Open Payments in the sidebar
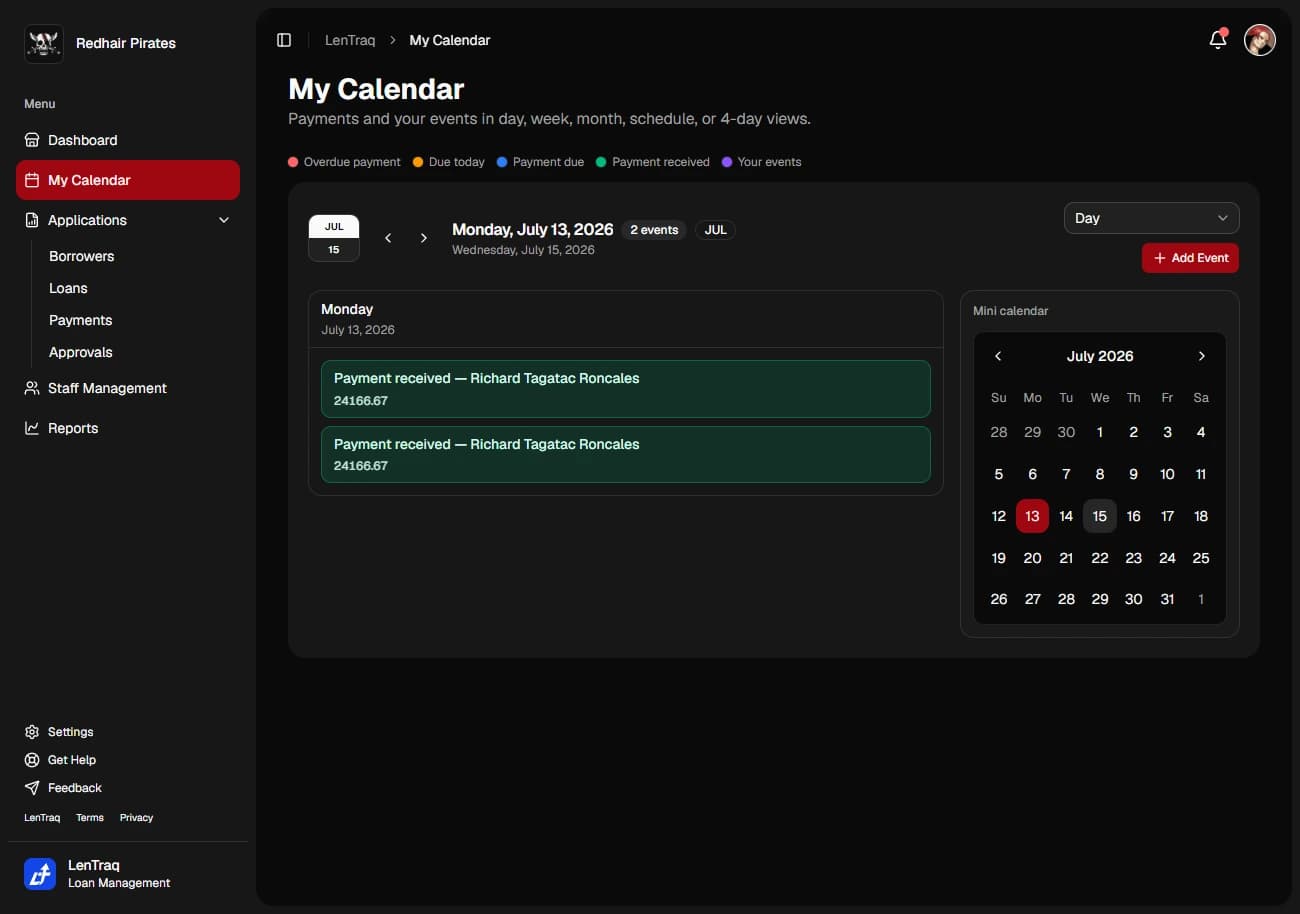The image size is (1300, 914). click(x=80, y=320)
